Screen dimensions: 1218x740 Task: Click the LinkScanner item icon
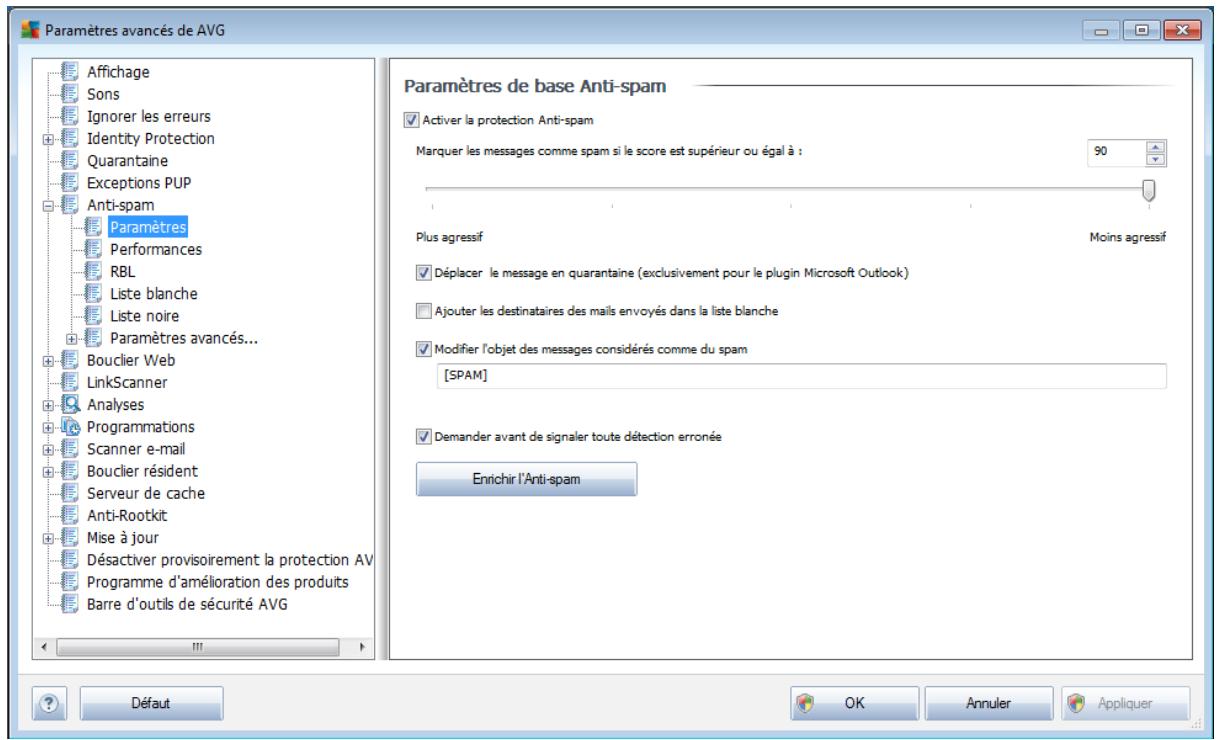coord(70,382)
